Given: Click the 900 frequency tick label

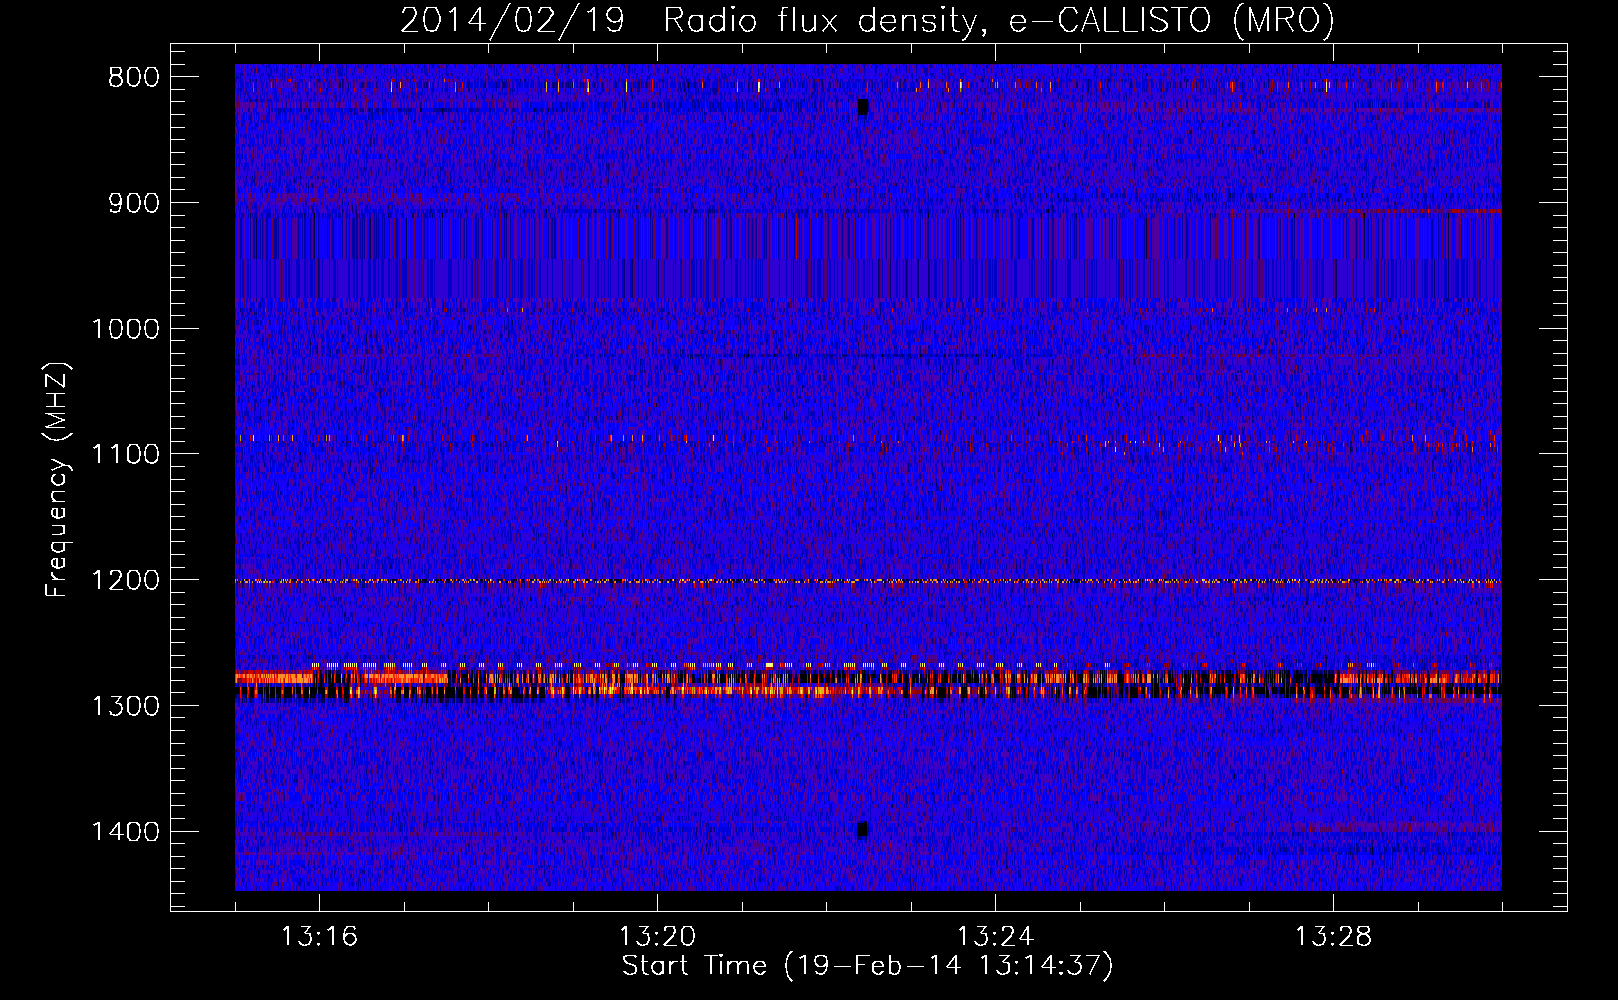Looking at the screenshot, I should pyautogui.click(x=134, y=203).
